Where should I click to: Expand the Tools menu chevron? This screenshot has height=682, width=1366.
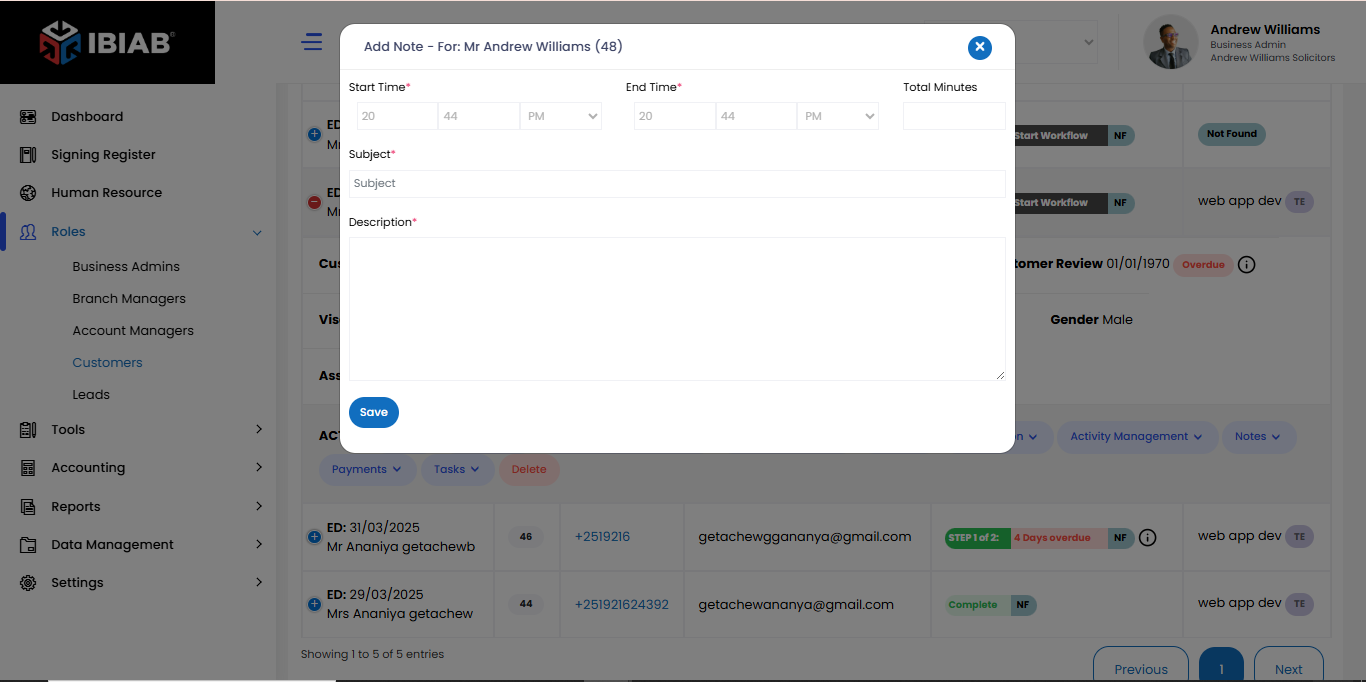[x=259, y=430]
